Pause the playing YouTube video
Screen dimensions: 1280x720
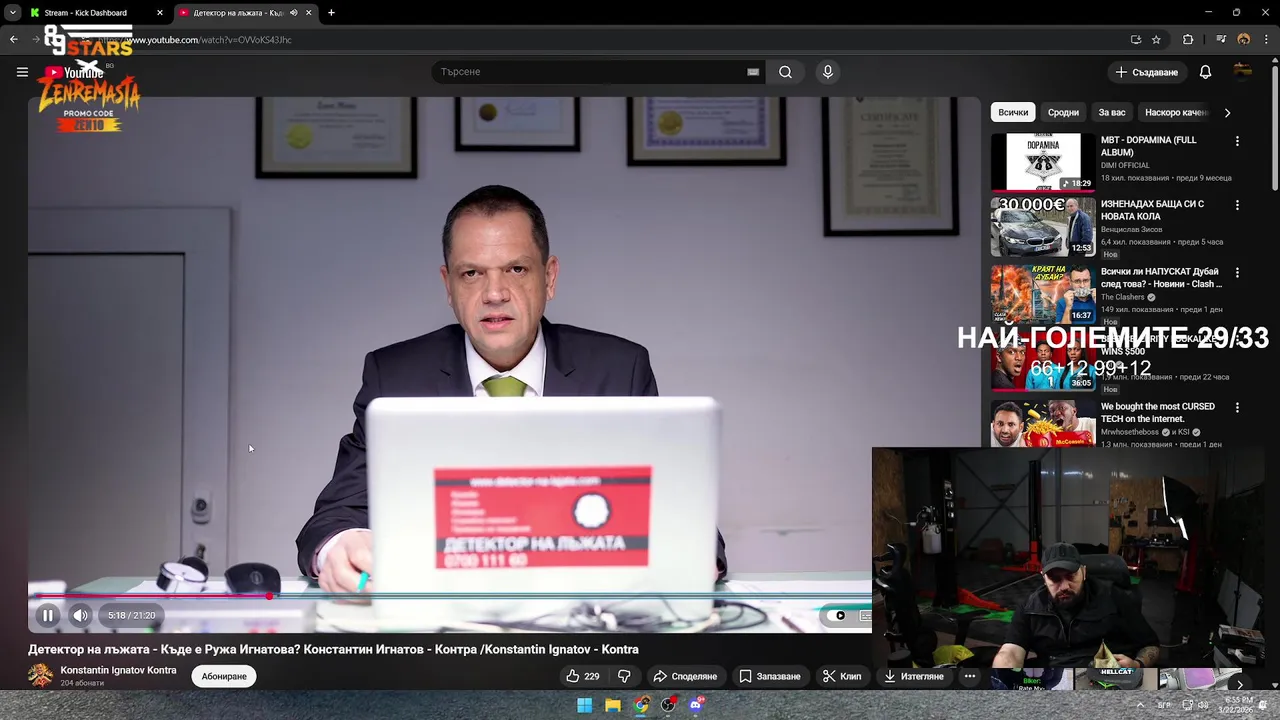(47, 615)
